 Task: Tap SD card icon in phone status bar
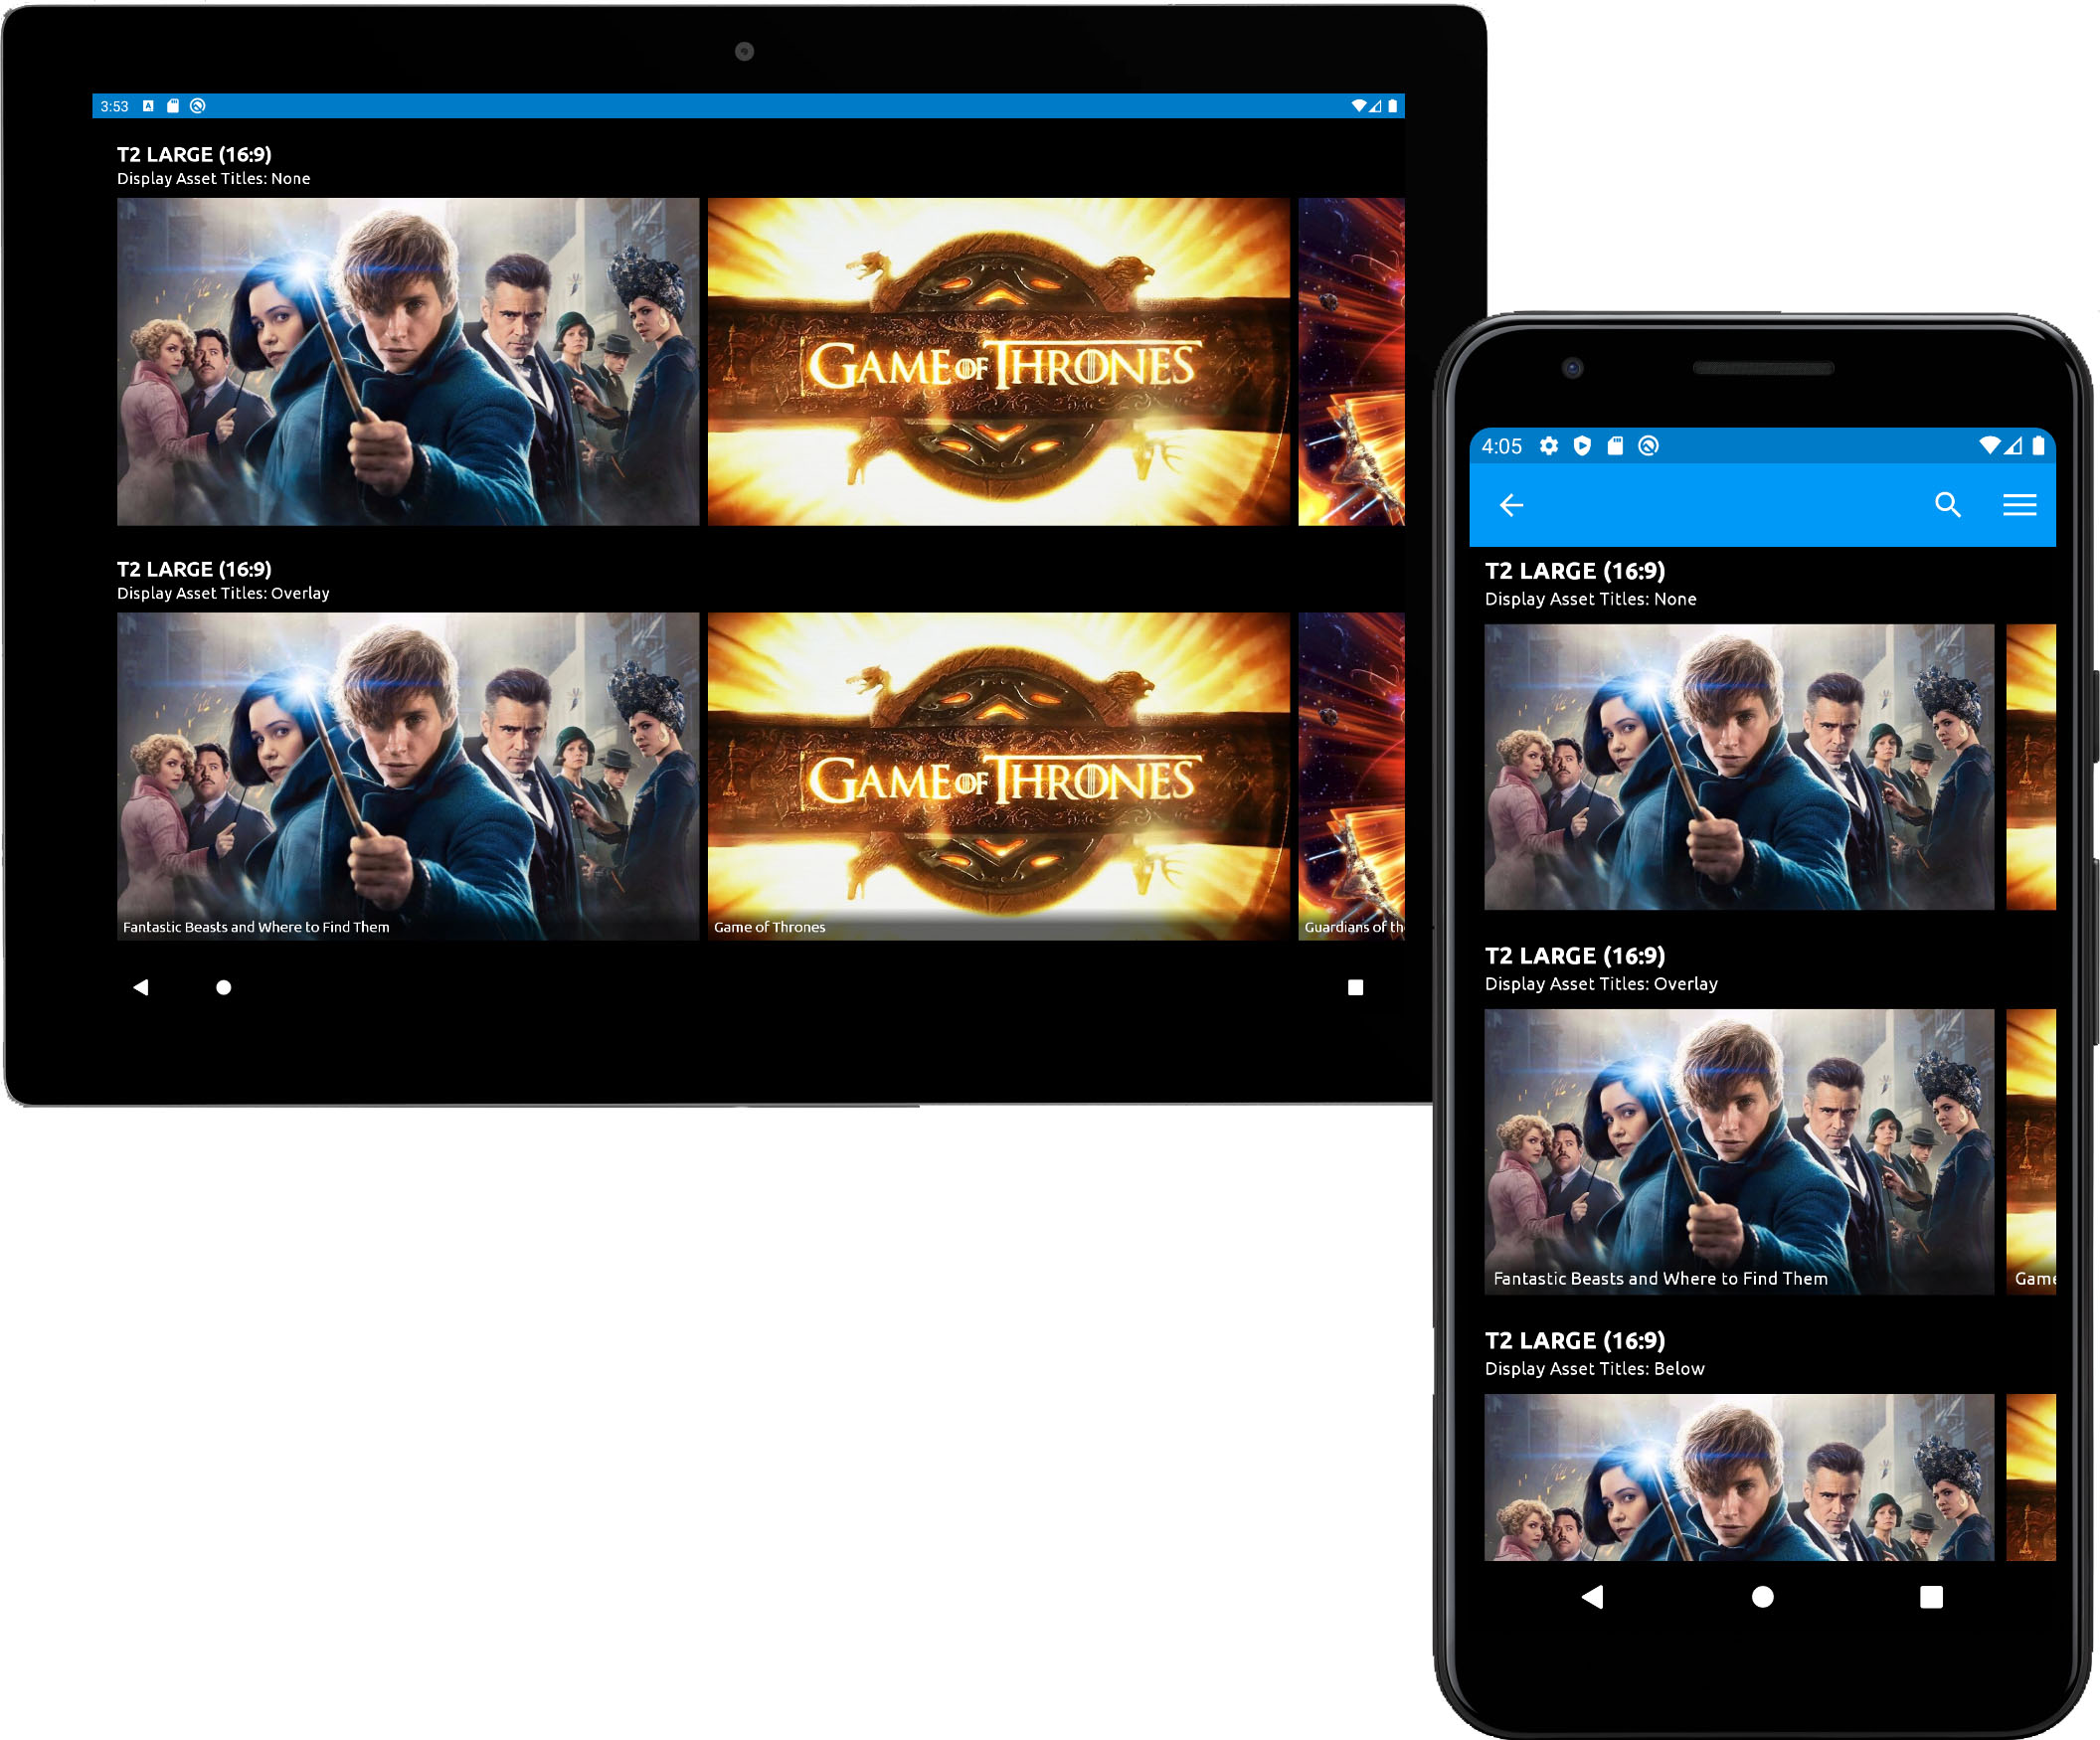point(1614,446)
